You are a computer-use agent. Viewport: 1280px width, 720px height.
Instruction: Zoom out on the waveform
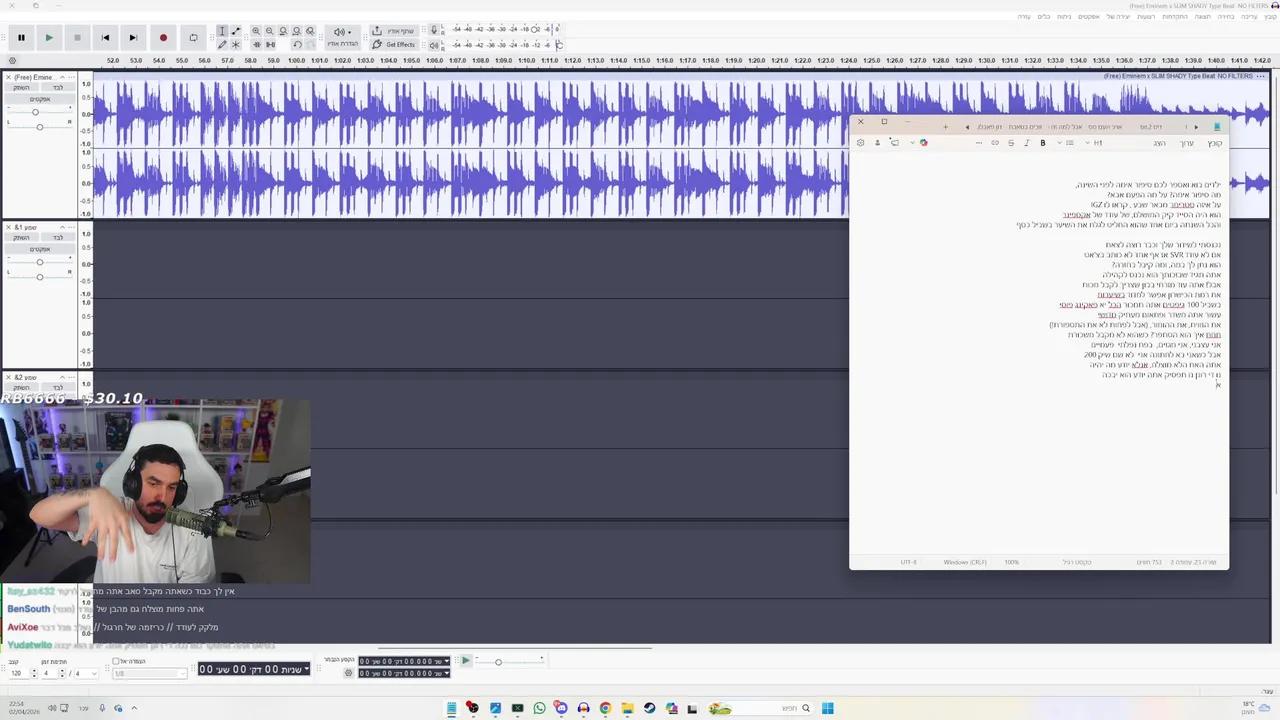tap(269, 31)
